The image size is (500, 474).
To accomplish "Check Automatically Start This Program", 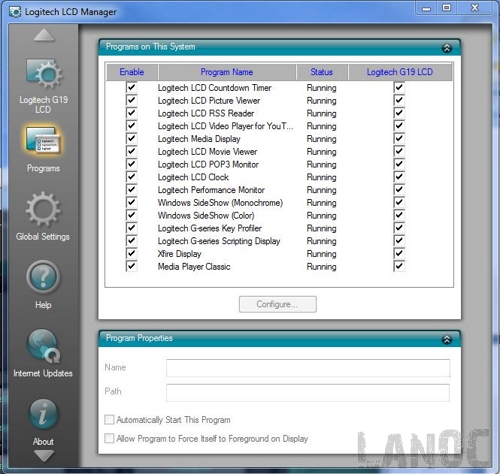I will click(109, 419).
